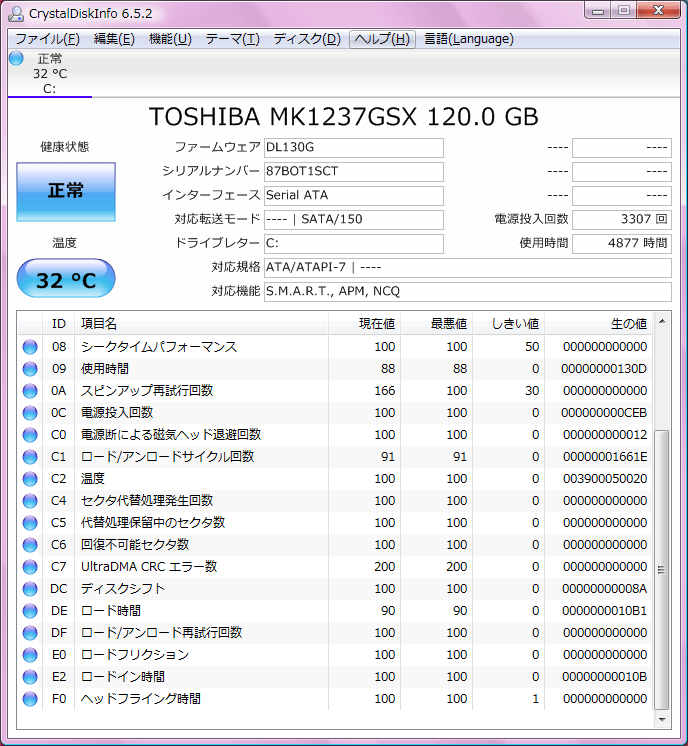Click the ID column header
Viewport: 688px width, 746px height.
coord(59,324)
